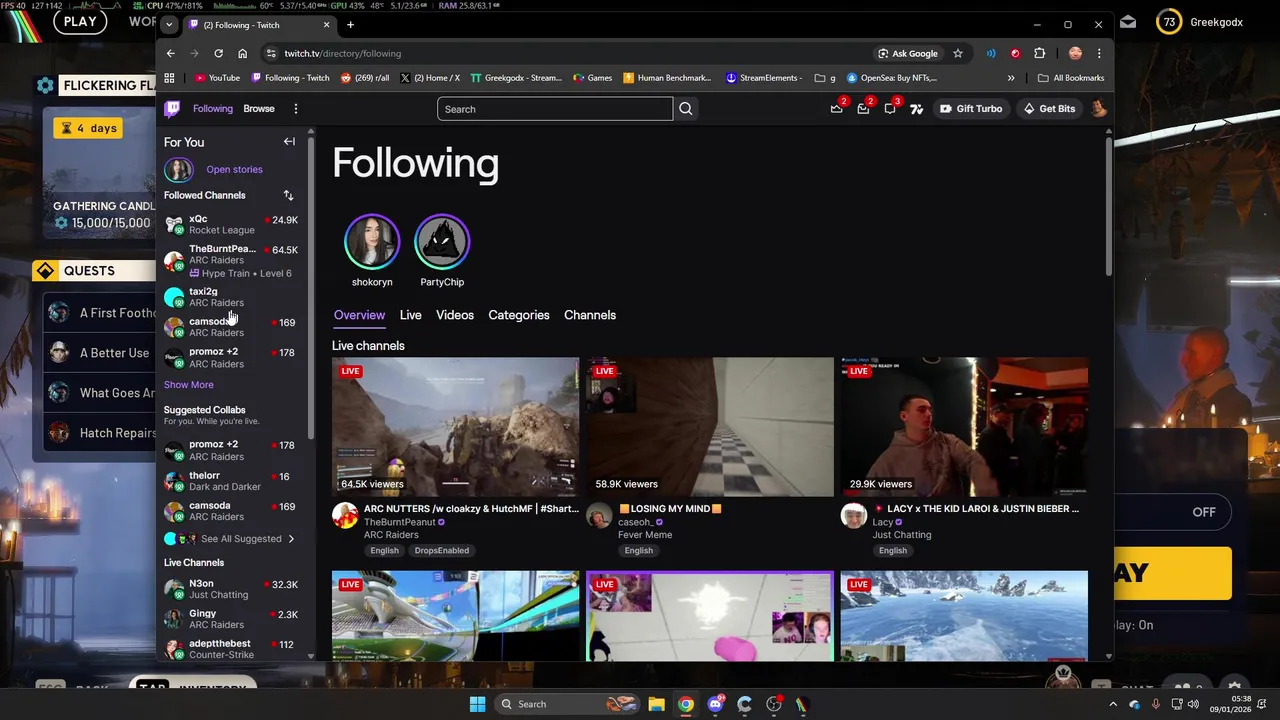Open xQc in Followed Channels
Image resolution: width=1280 pixels, height=720 pixels.
click(231, 225)
